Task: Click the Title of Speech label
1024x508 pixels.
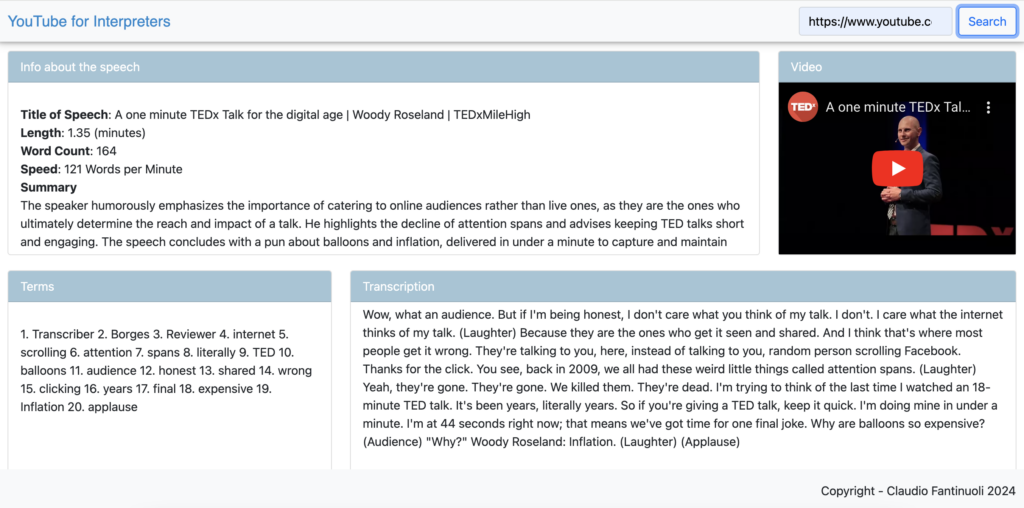Action: [x=64, y=115]
